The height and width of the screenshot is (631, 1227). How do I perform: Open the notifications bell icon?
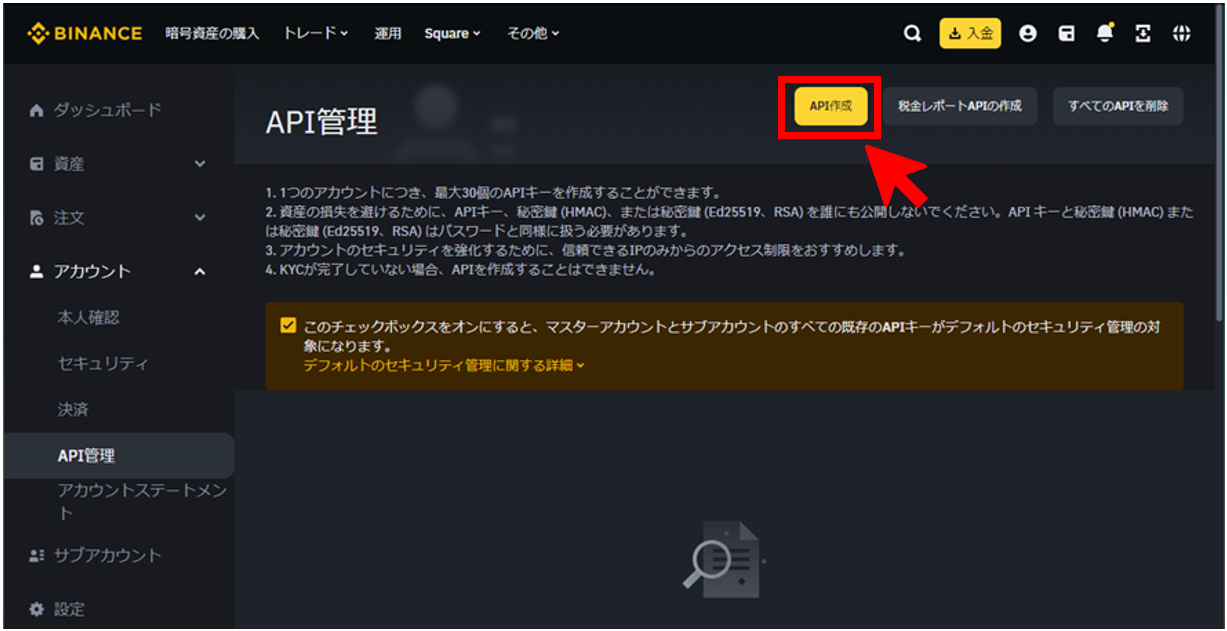[1104, 33]
